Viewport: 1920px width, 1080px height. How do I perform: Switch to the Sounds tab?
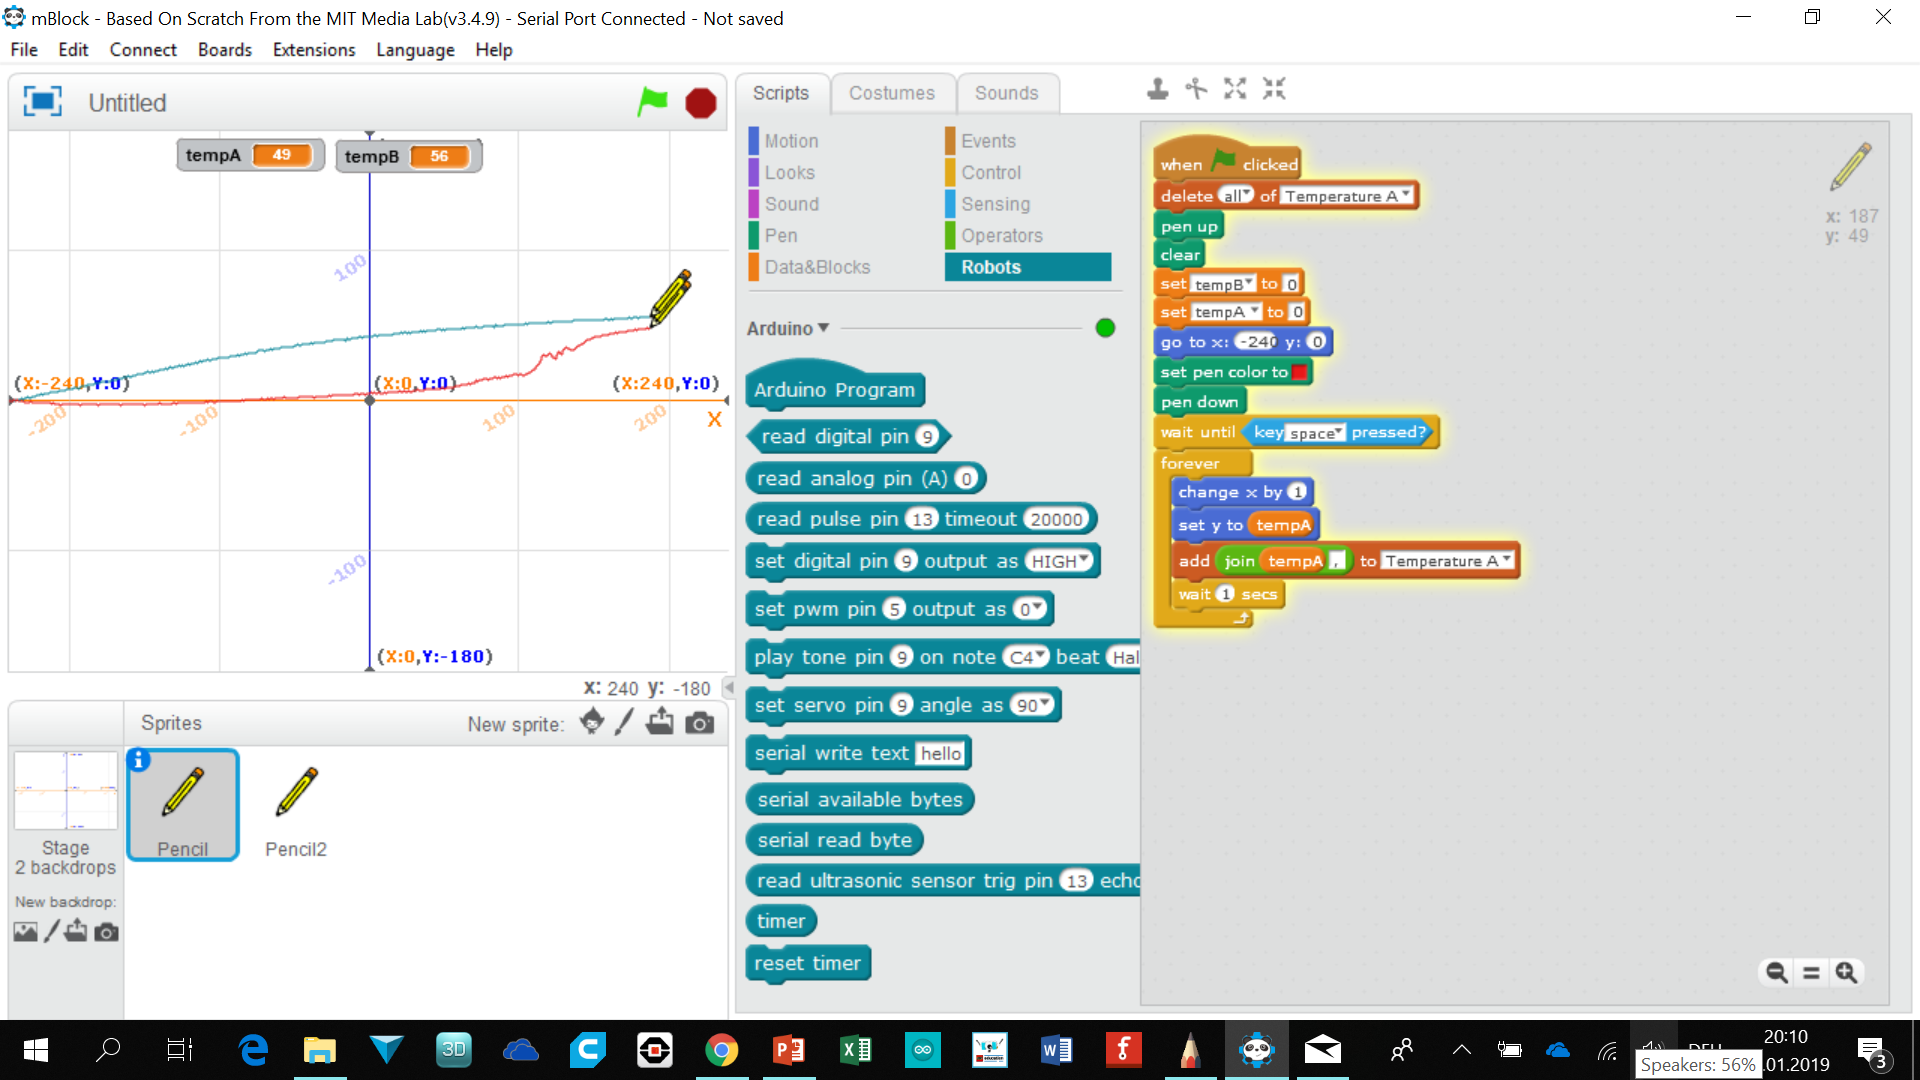pos(1007,93)
